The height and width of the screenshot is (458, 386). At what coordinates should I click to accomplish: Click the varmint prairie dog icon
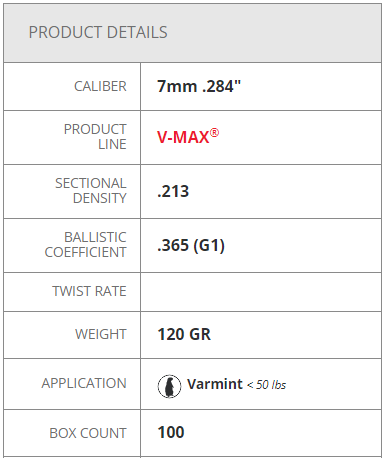coord(169,386)
